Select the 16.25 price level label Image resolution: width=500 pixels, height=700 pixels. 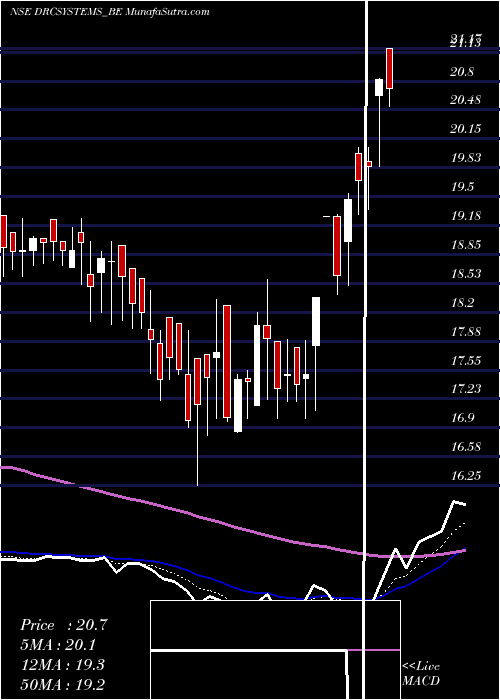pyautogui.click(x=466, y=476)
